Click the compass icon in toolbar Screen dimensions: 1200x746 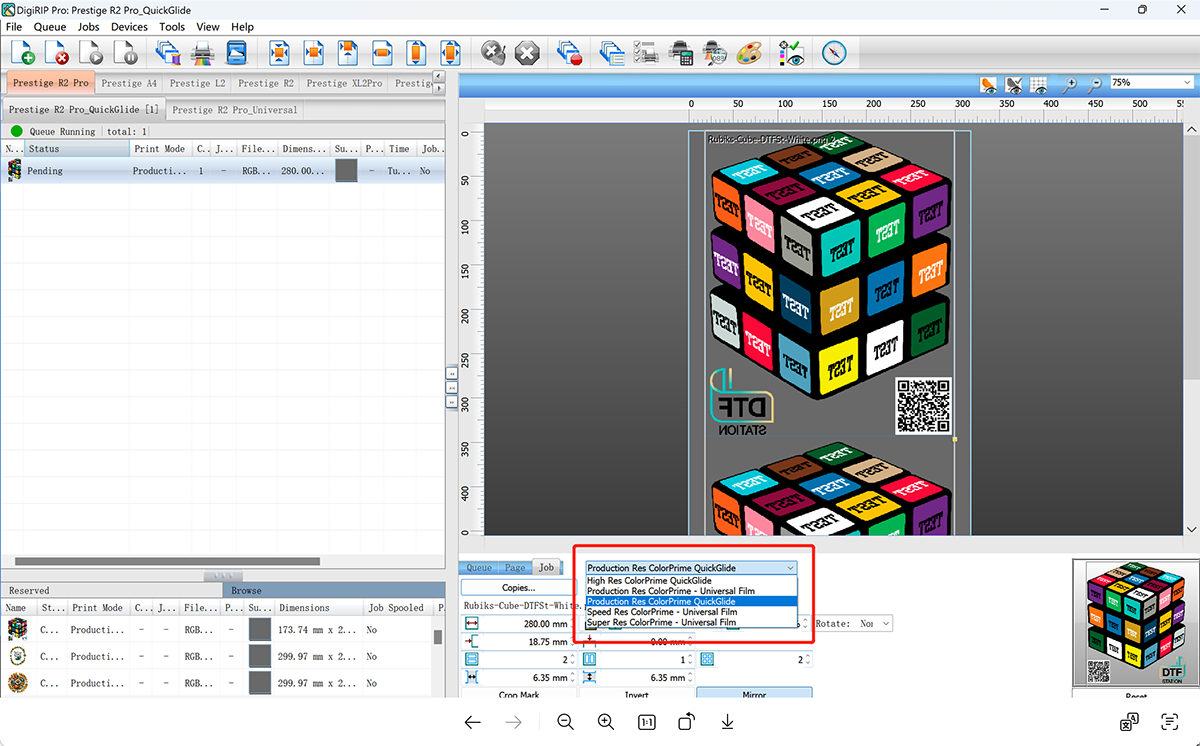834,53
